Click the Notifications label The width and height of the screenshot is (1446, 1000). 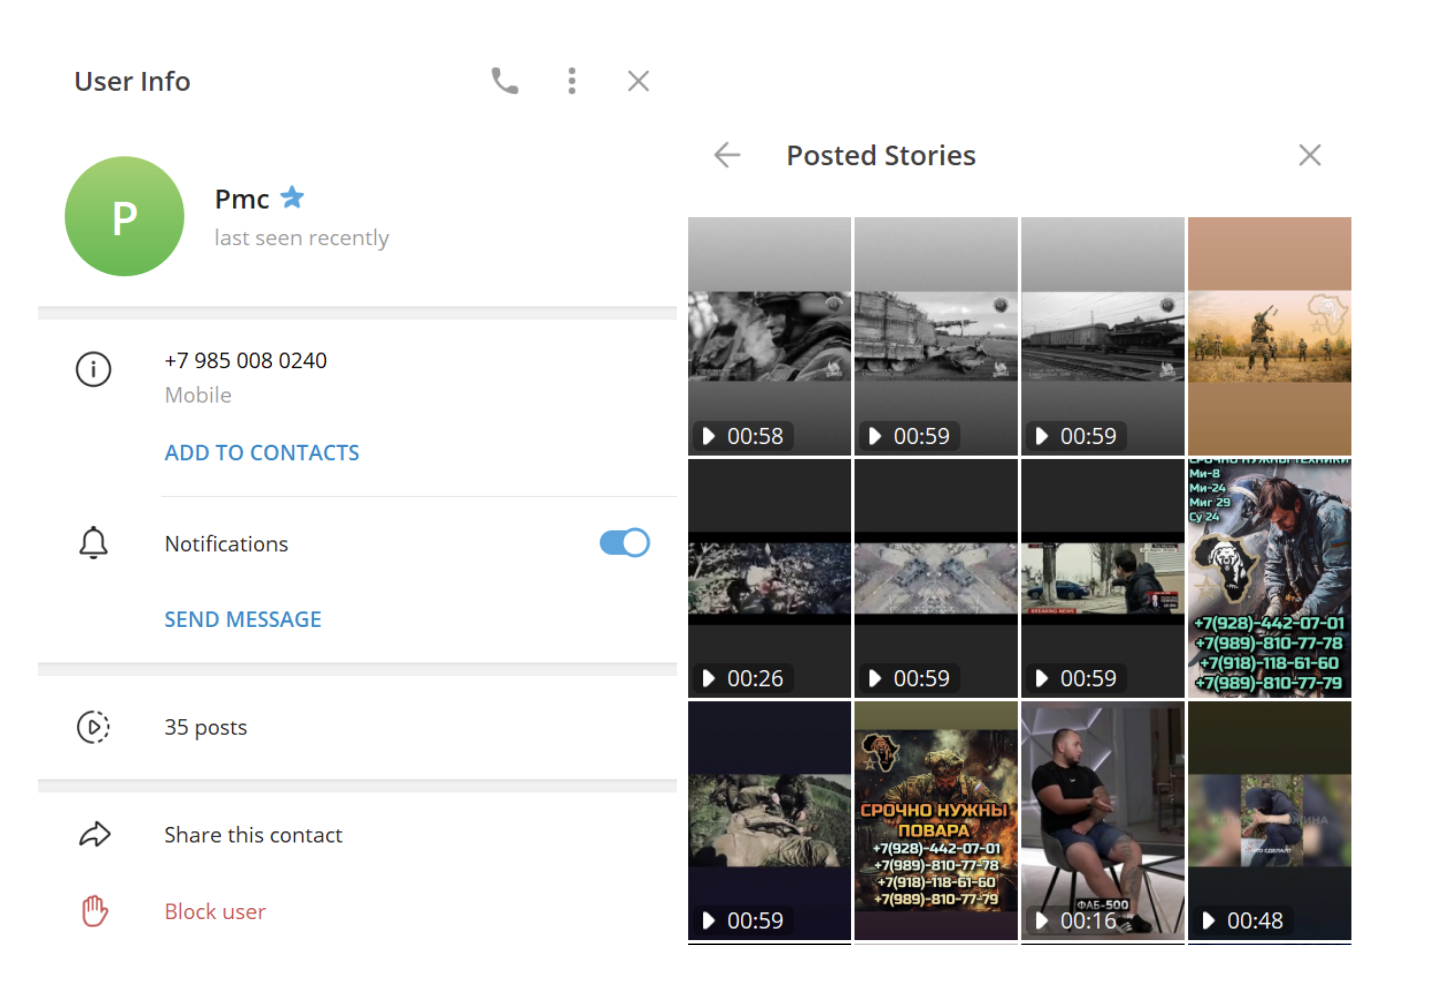[227, 544]
